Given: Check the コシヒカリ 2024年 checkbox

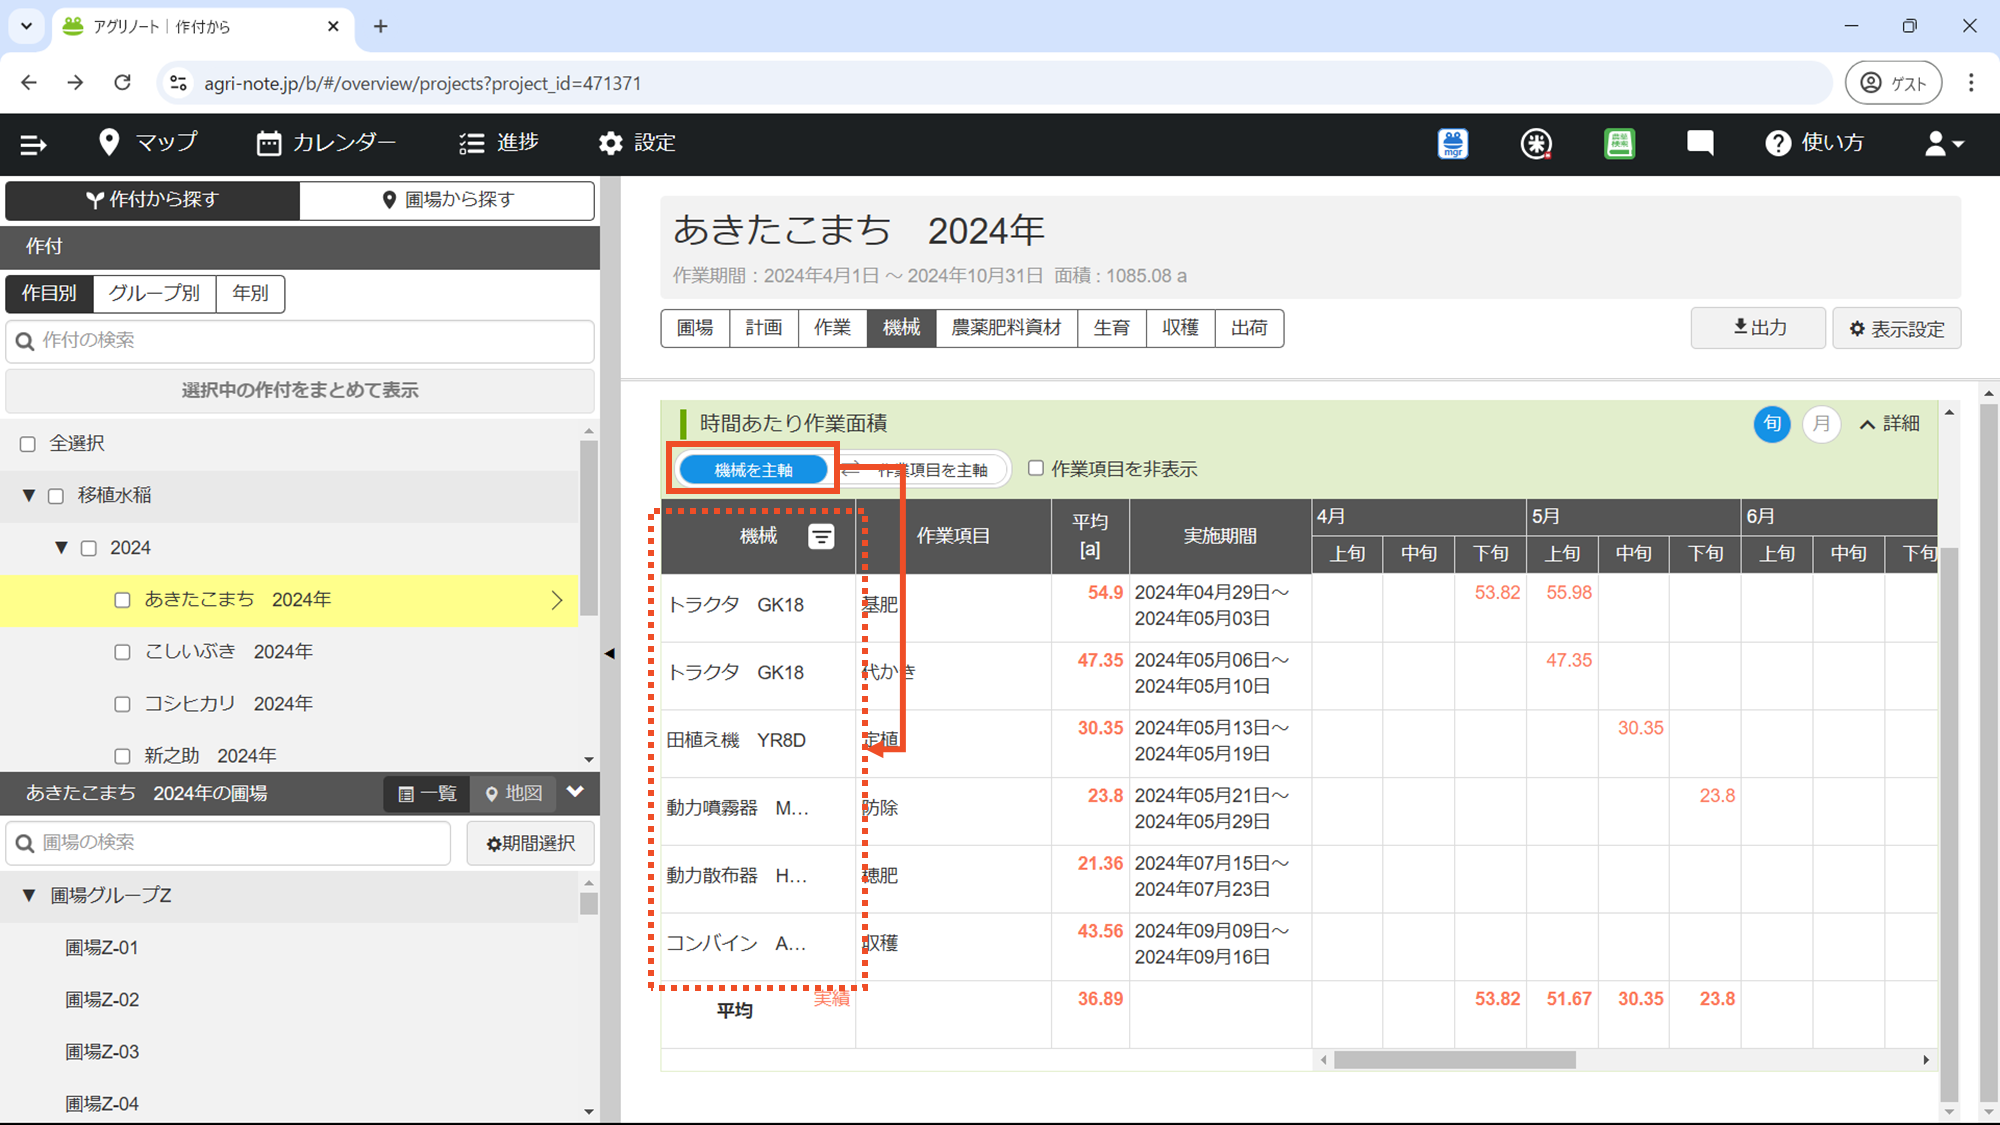Looking at the screenshot, I should [122, 704].
